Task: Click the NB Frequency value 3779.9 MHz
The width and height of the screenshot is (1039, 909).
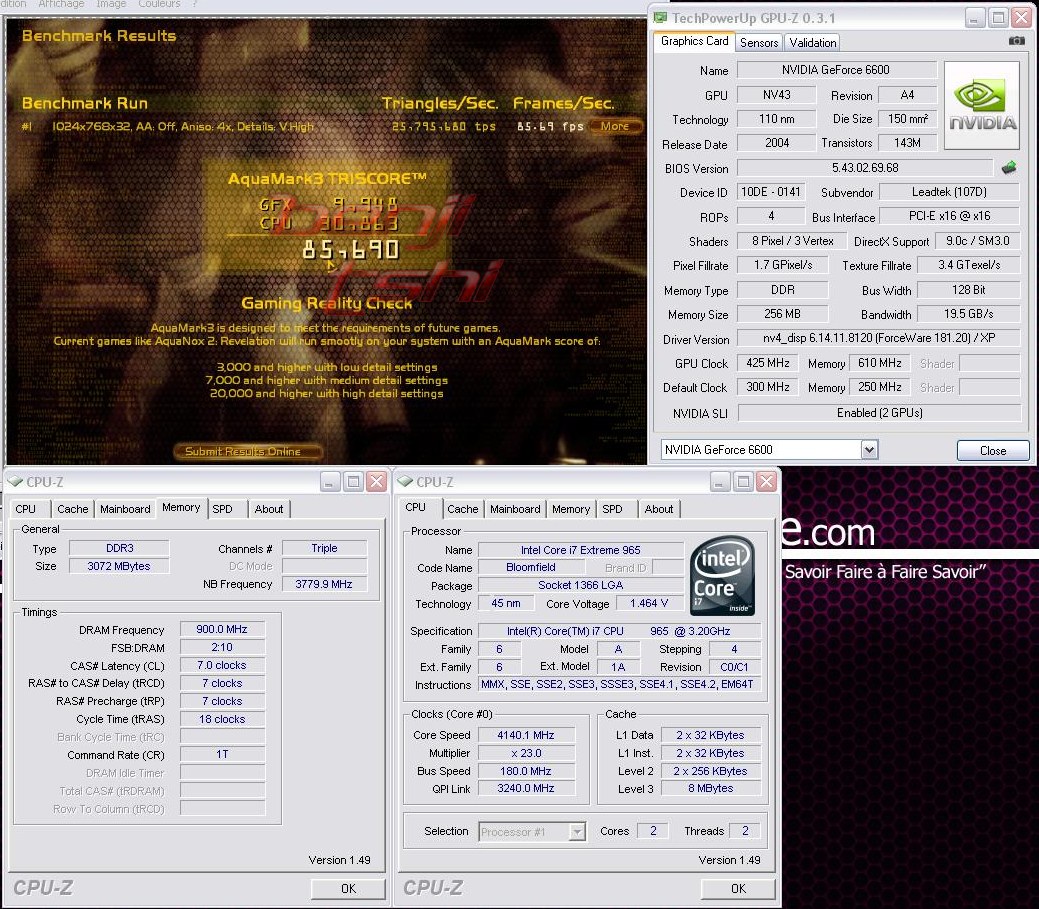Action: (x=324, y=584)
